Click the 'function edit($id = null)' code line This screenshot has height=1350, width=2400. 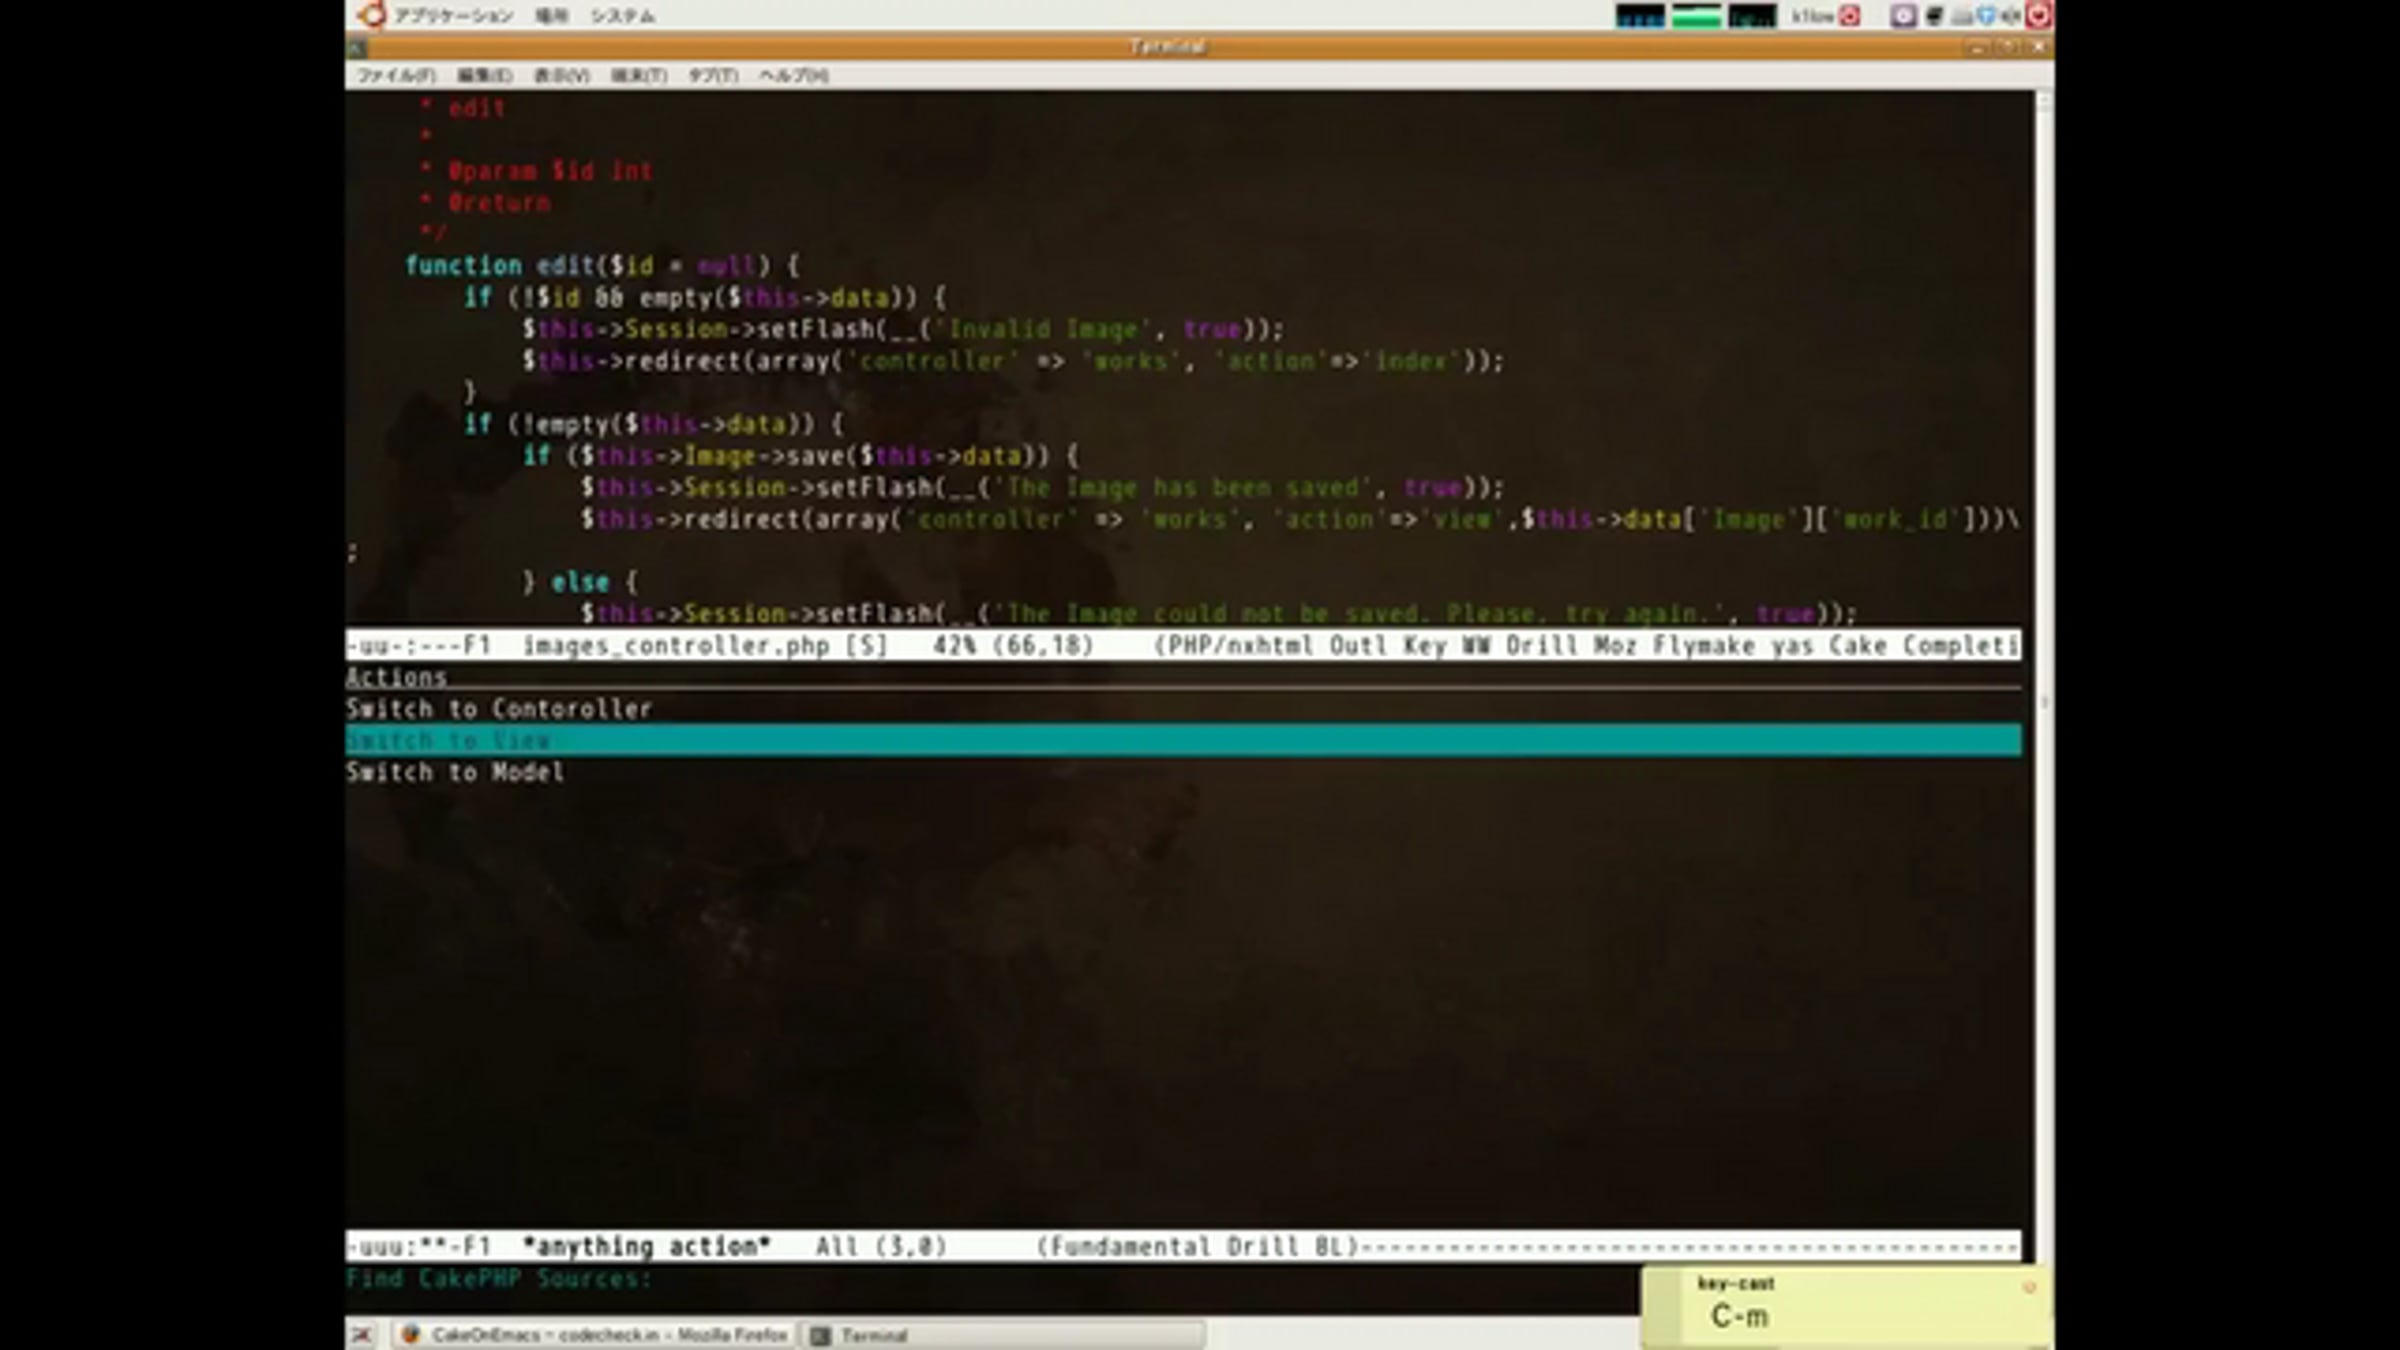[602, 266]
